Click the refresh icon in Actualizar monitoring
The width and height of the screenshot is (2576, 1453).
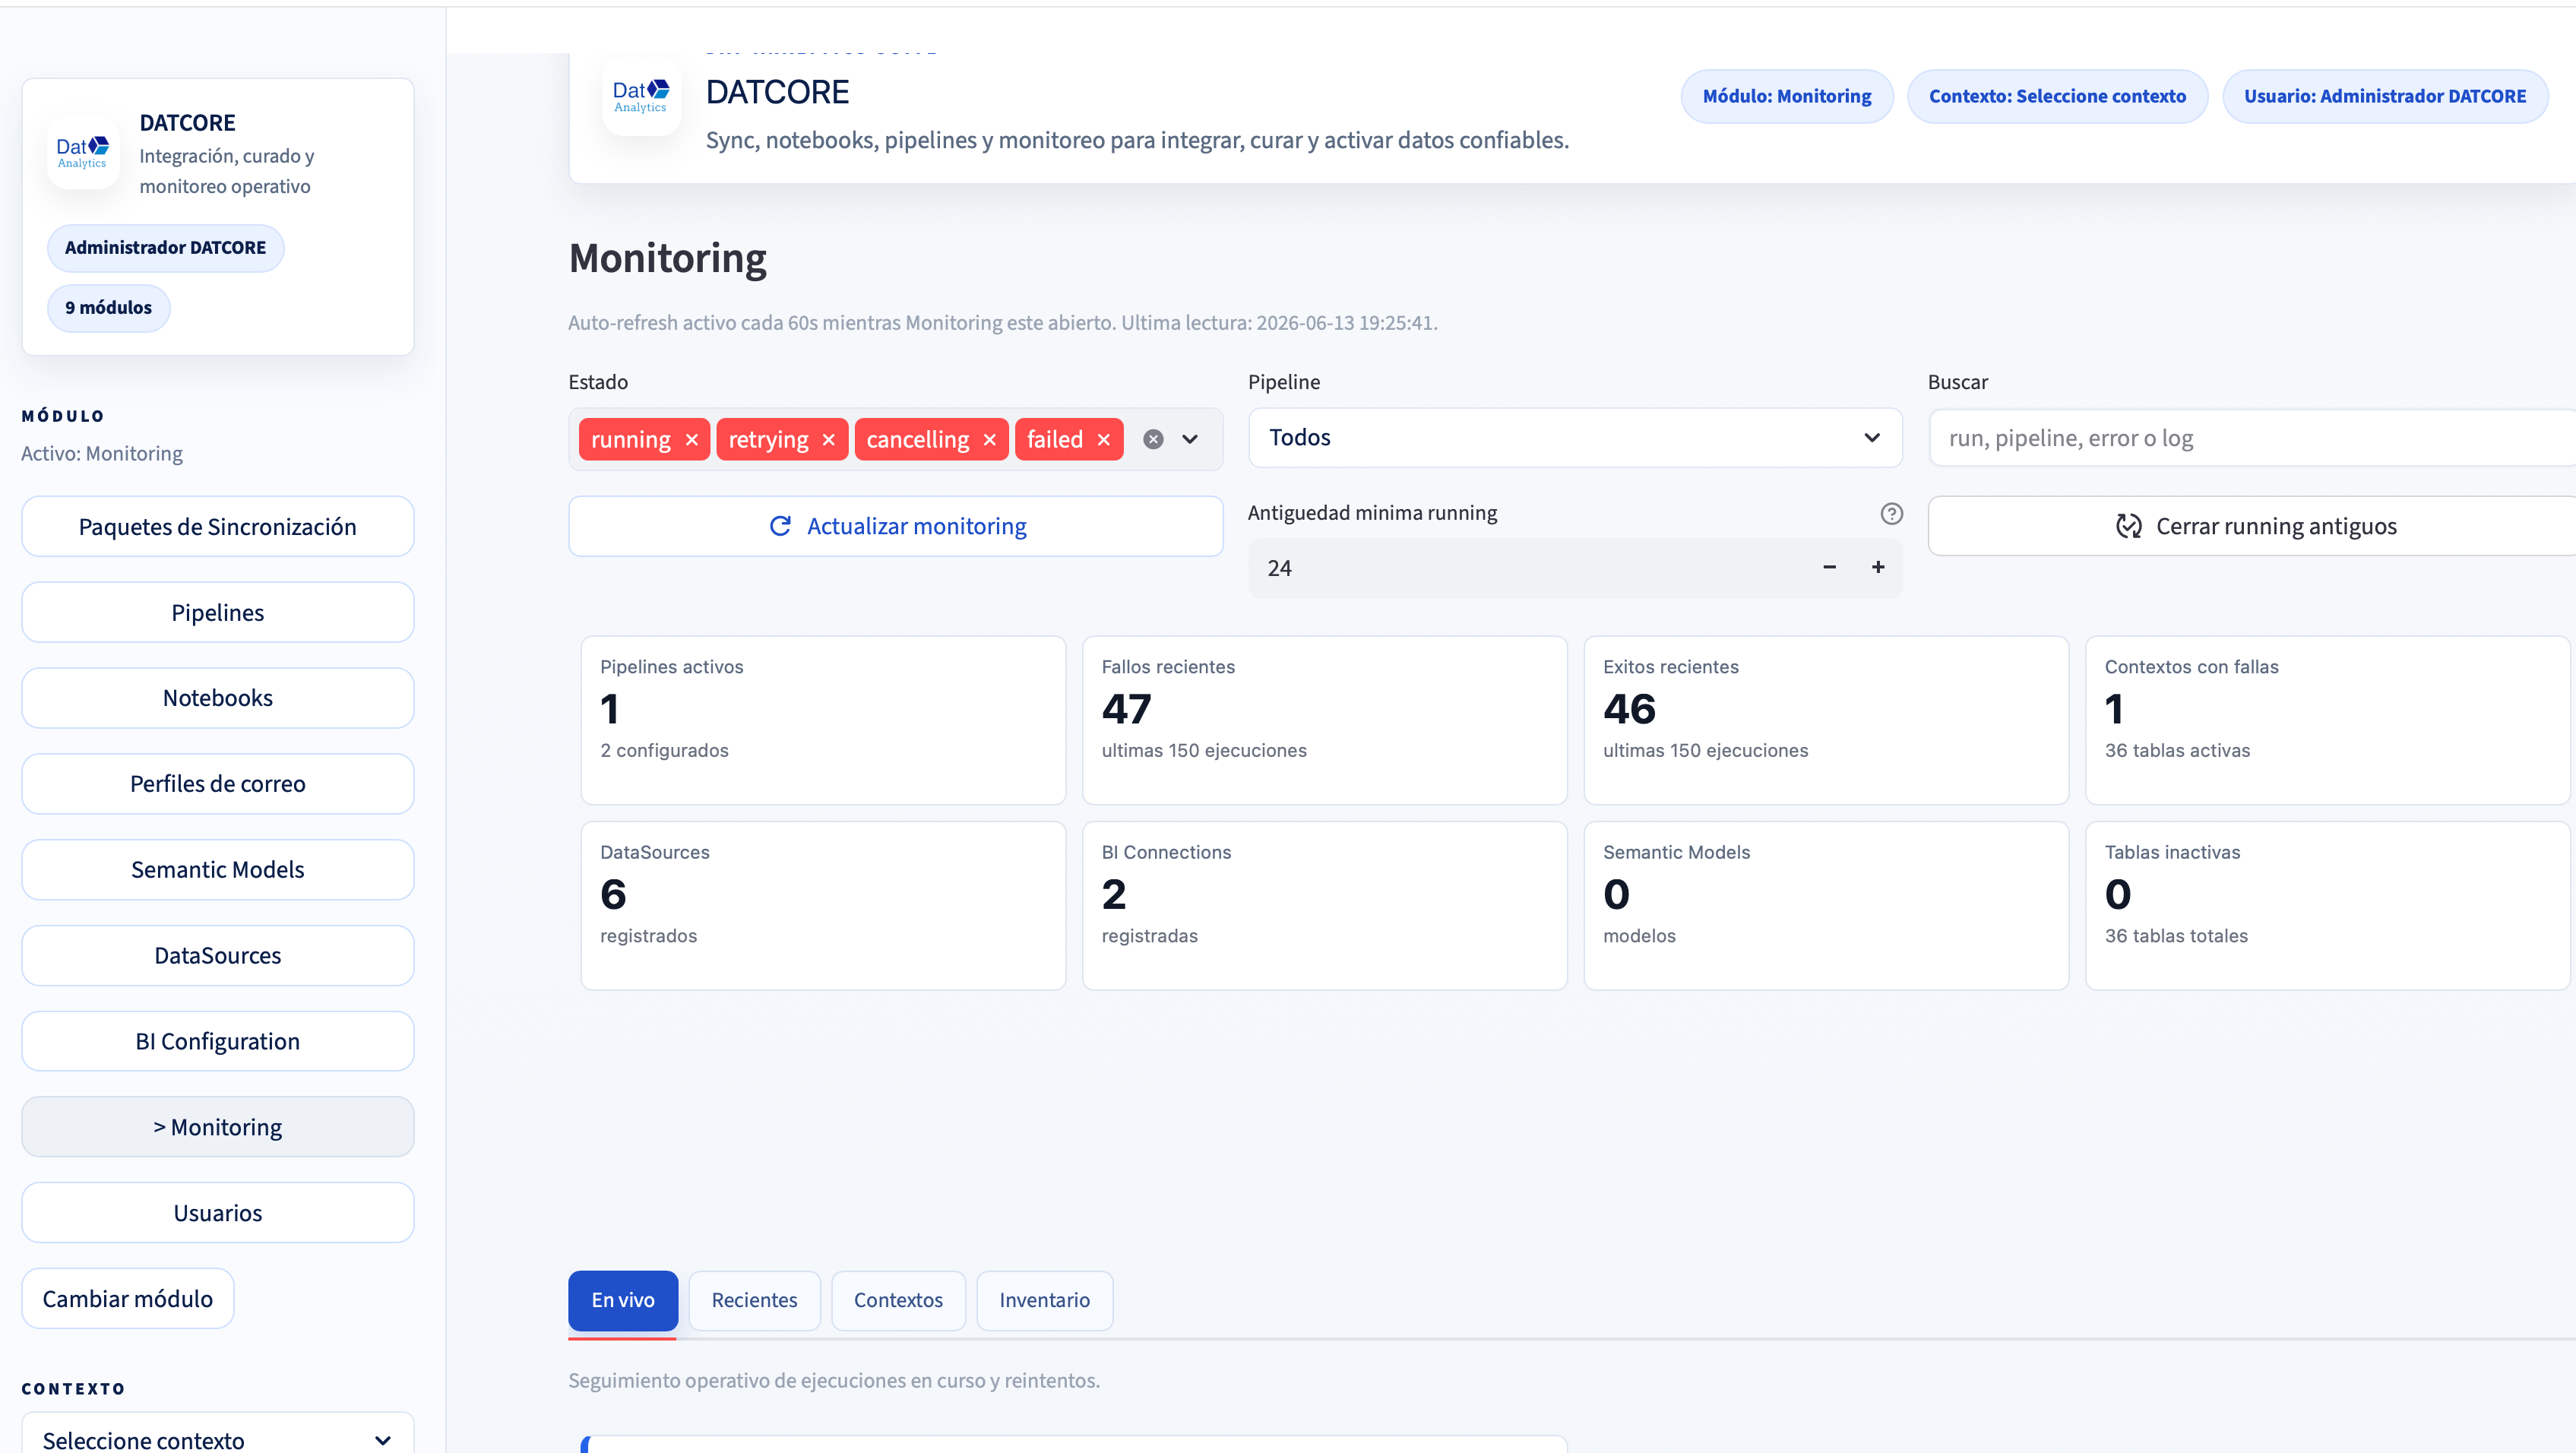tap(780, 526)
